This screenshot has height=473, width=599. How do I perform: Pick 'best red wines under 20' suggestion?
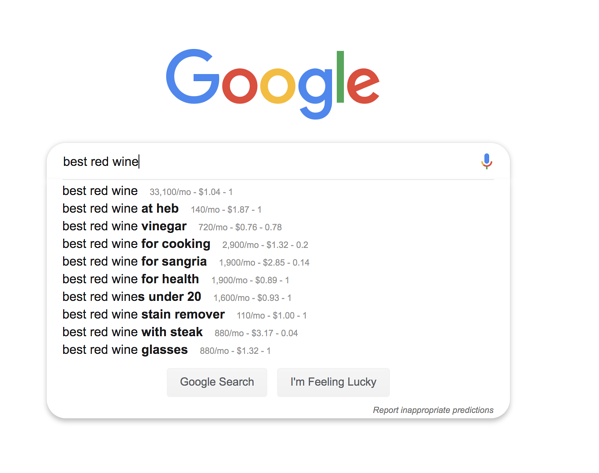point(132,296)
